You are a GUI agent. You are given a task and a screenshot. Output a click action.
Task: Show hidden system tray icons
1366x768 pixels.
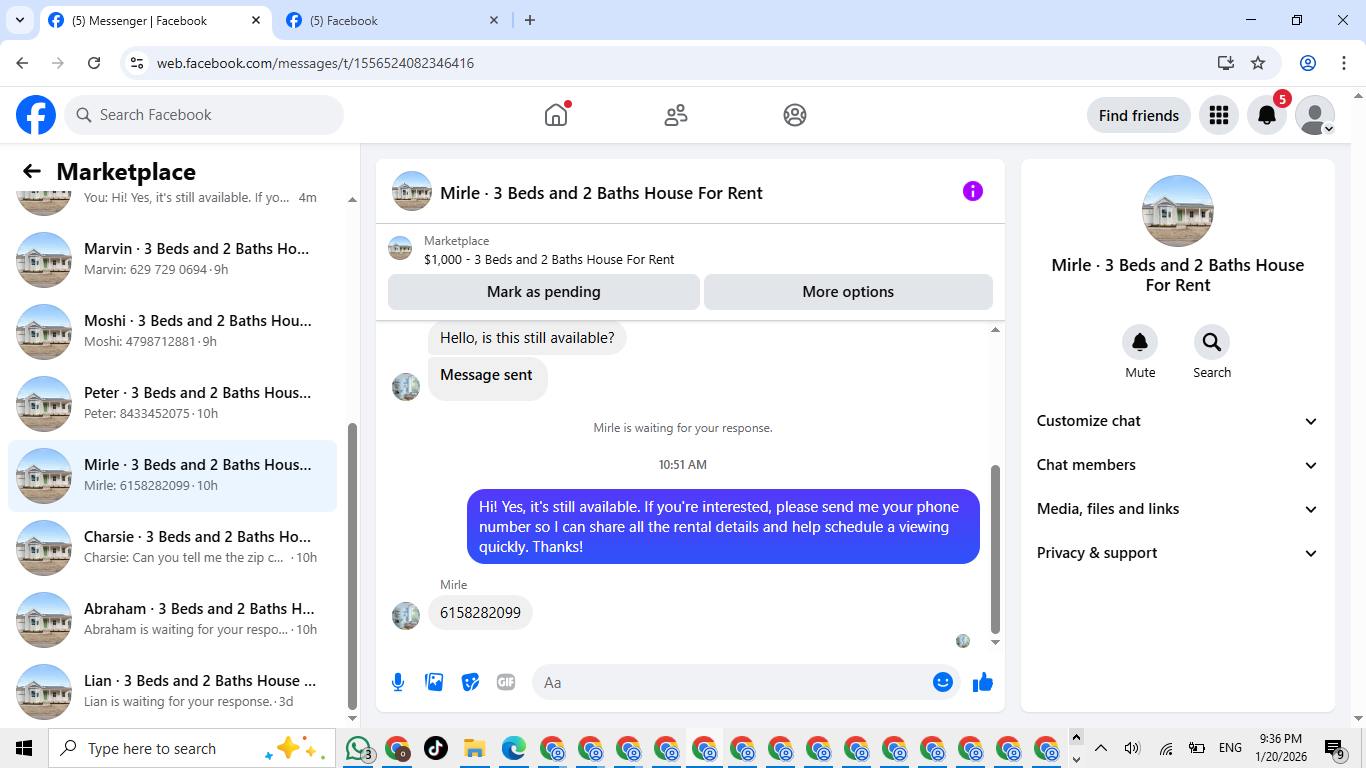pos(1101,748)
